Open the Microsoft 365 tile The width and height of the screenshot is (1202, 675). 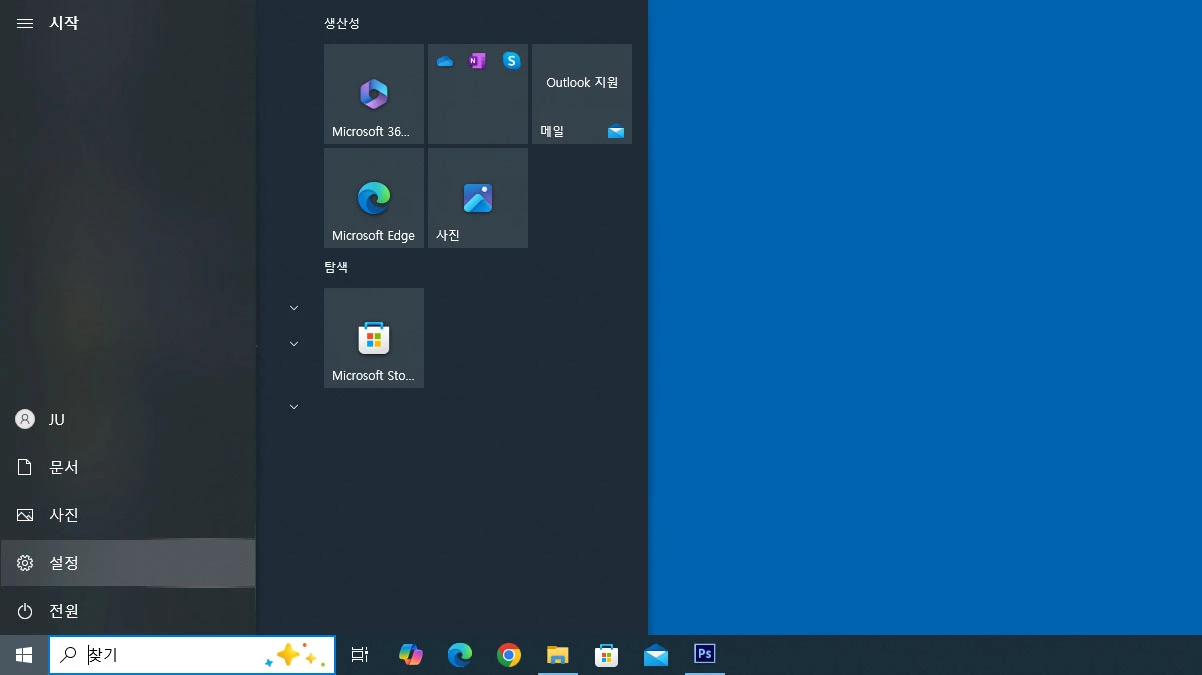click(x=374, y=94)
